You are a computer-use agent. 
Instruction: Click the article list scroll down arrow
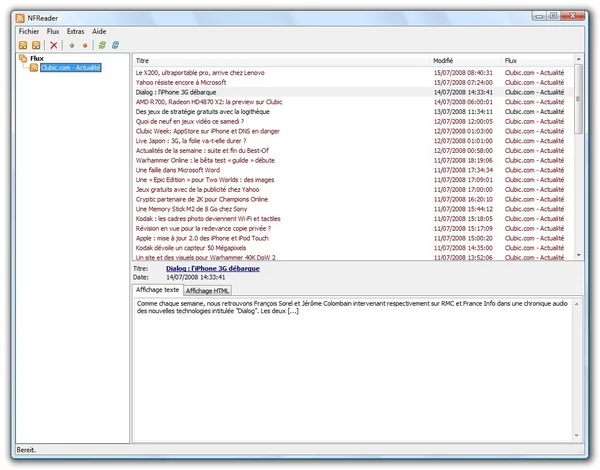[579, 255]
